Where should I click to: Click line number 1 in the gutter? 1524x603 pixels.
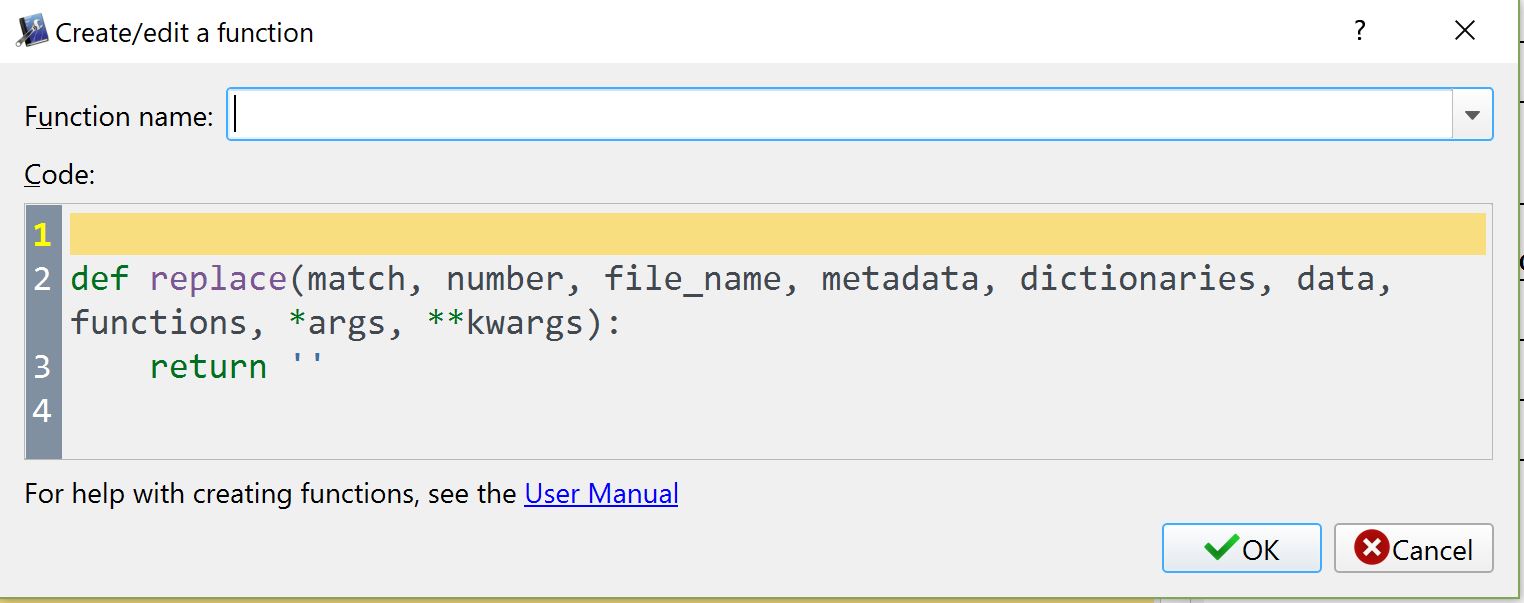[42, 234]
